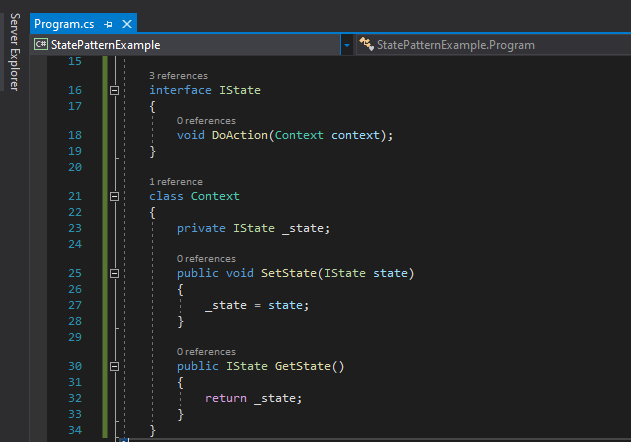Open the '1 reference' CodeLens above Context
631x442 pixels.
tap(176, 182)
